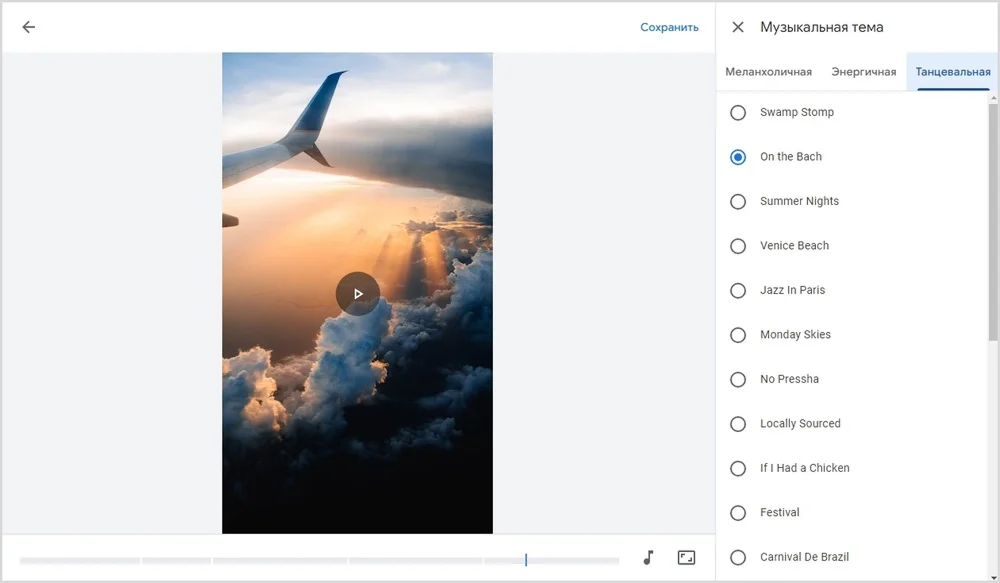Select the Swamp Stomp track
Image resolution: width=1000 pixels, height=583 pixels.
tap(738, 113)
